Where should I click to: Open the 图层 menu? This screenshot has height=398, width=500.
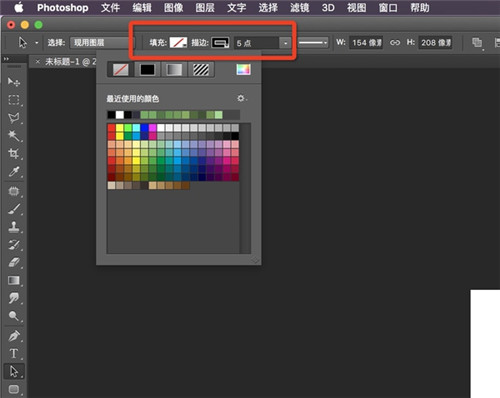205,8
